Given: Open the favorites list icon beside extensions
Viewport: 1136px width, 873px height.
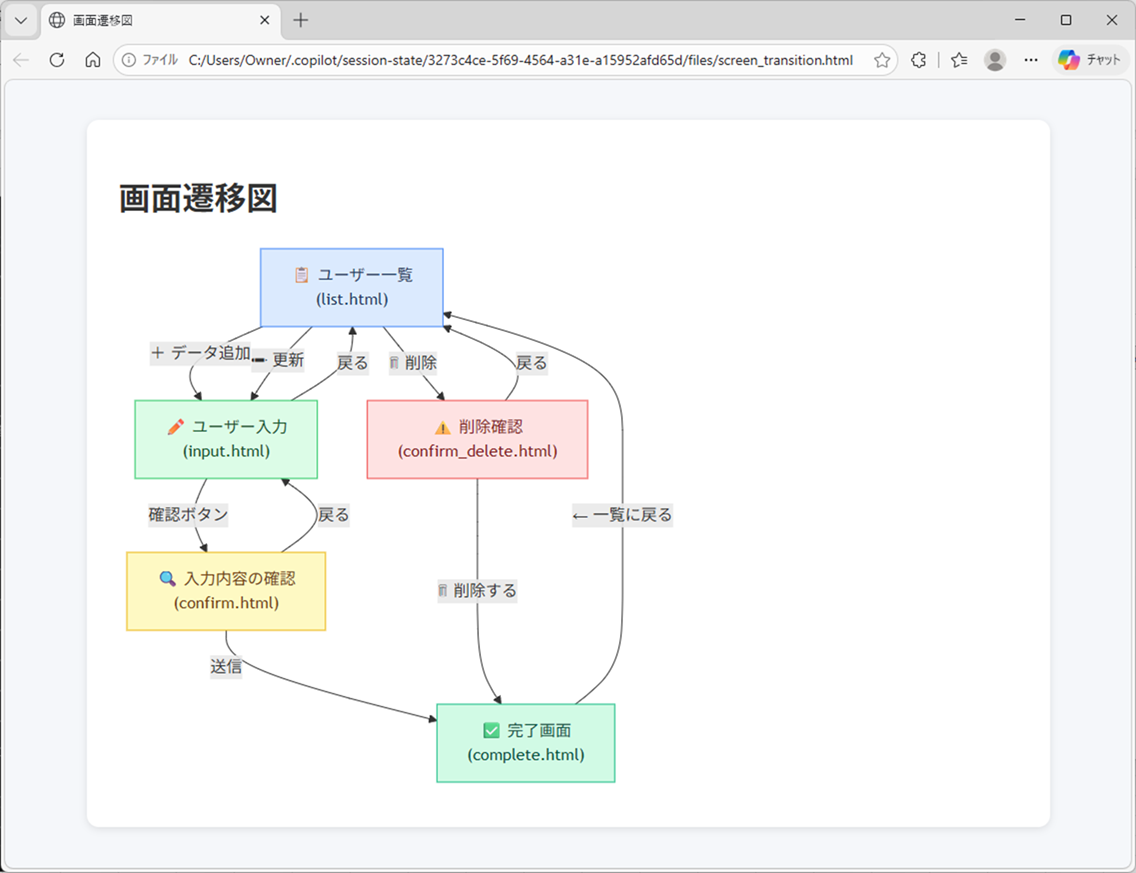Looking at the screenshot, I should [958, 60].
